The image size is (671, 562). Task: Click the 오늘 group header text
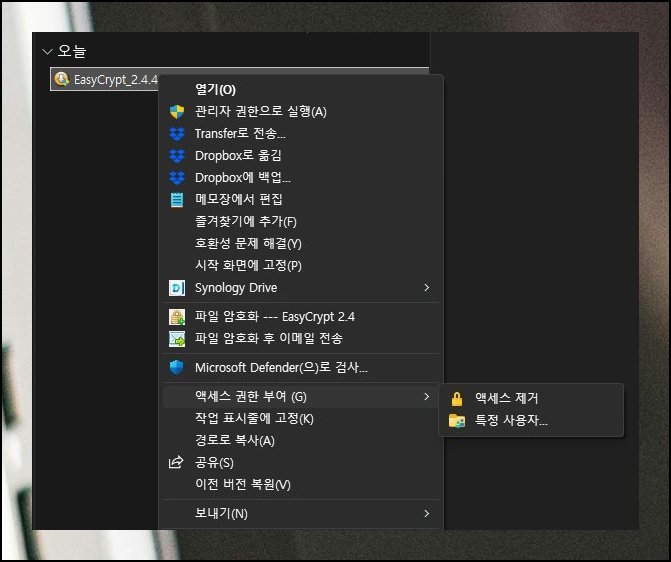click(72, 51)
